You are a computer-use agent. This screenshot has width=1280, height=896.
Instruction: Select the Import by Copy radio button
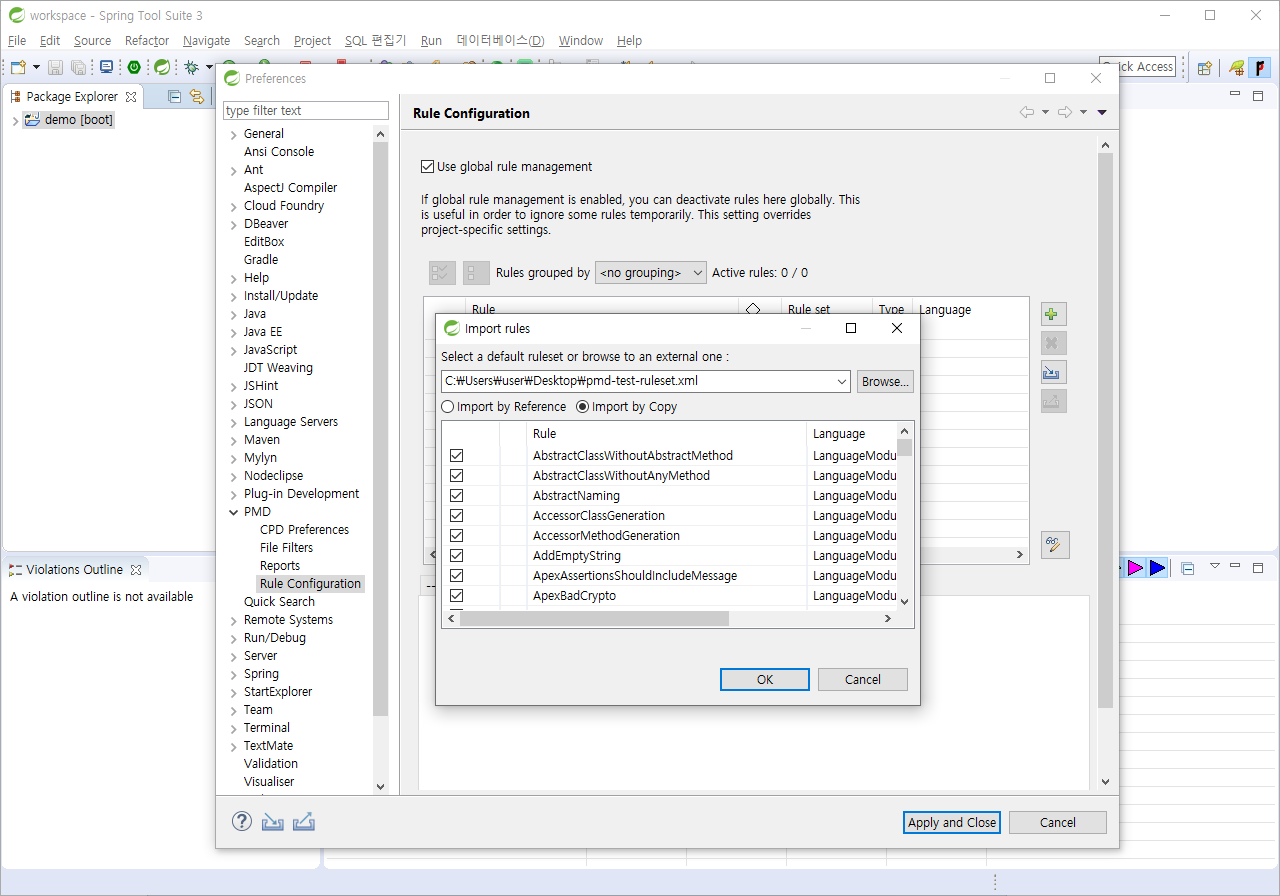[583, 407]
